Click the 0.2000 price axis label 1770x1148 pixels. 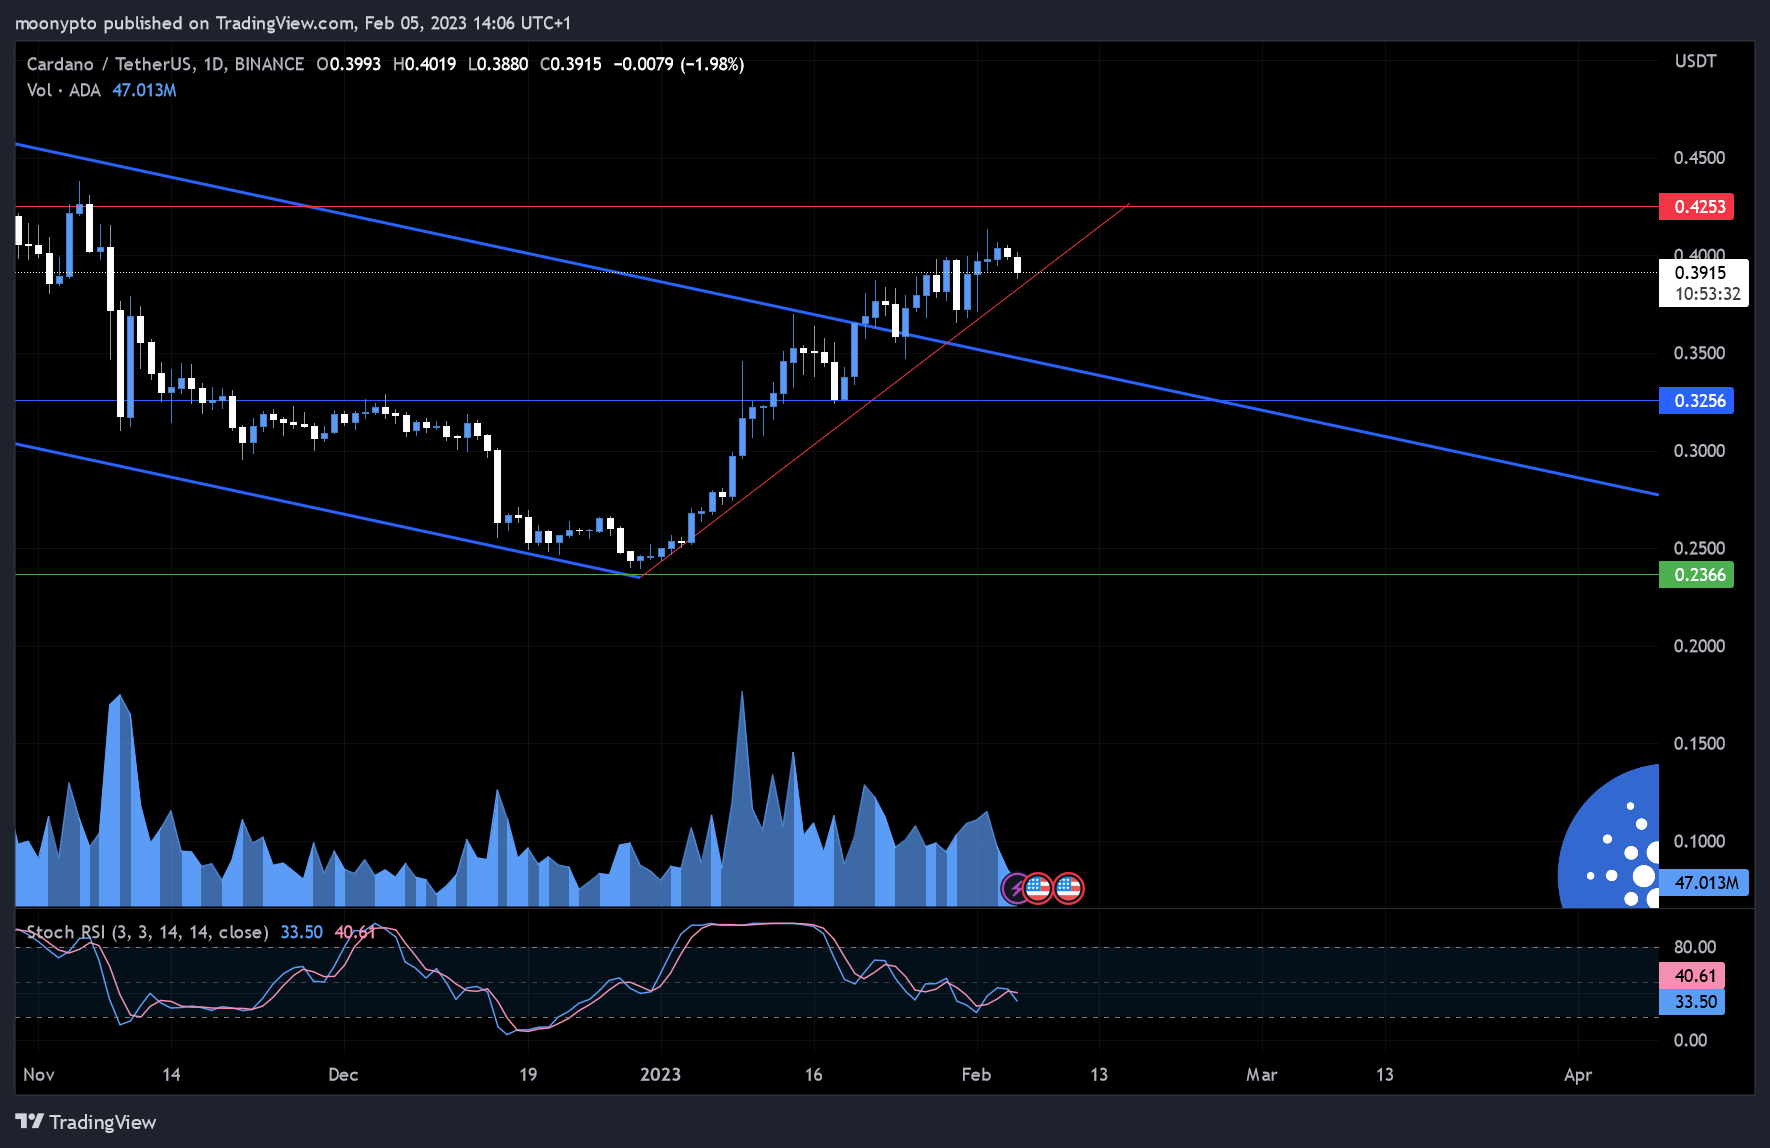tap(1699, 646)
